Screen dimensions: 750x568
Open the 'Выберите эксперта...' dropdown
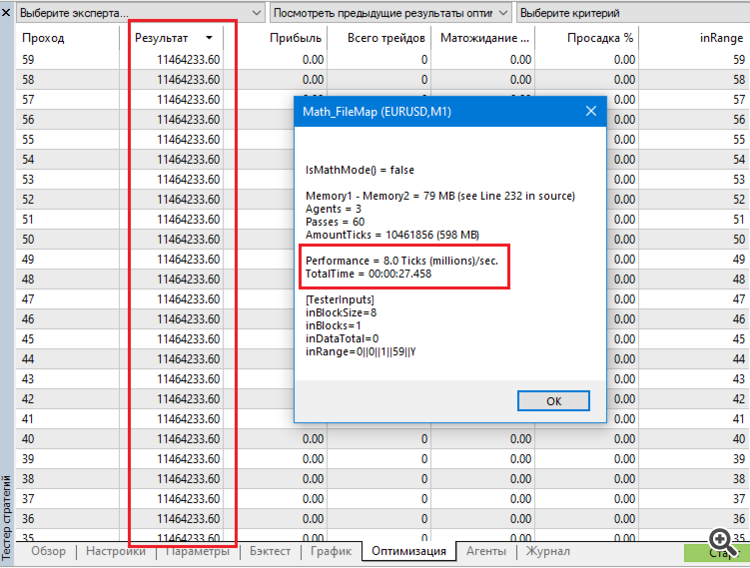[141, 13]
